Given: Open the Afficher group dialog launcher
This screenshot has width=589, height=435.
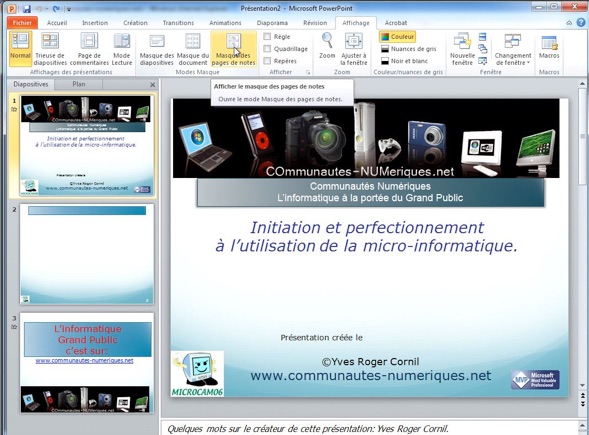Looking at the screenshot, I should [308, 72].
